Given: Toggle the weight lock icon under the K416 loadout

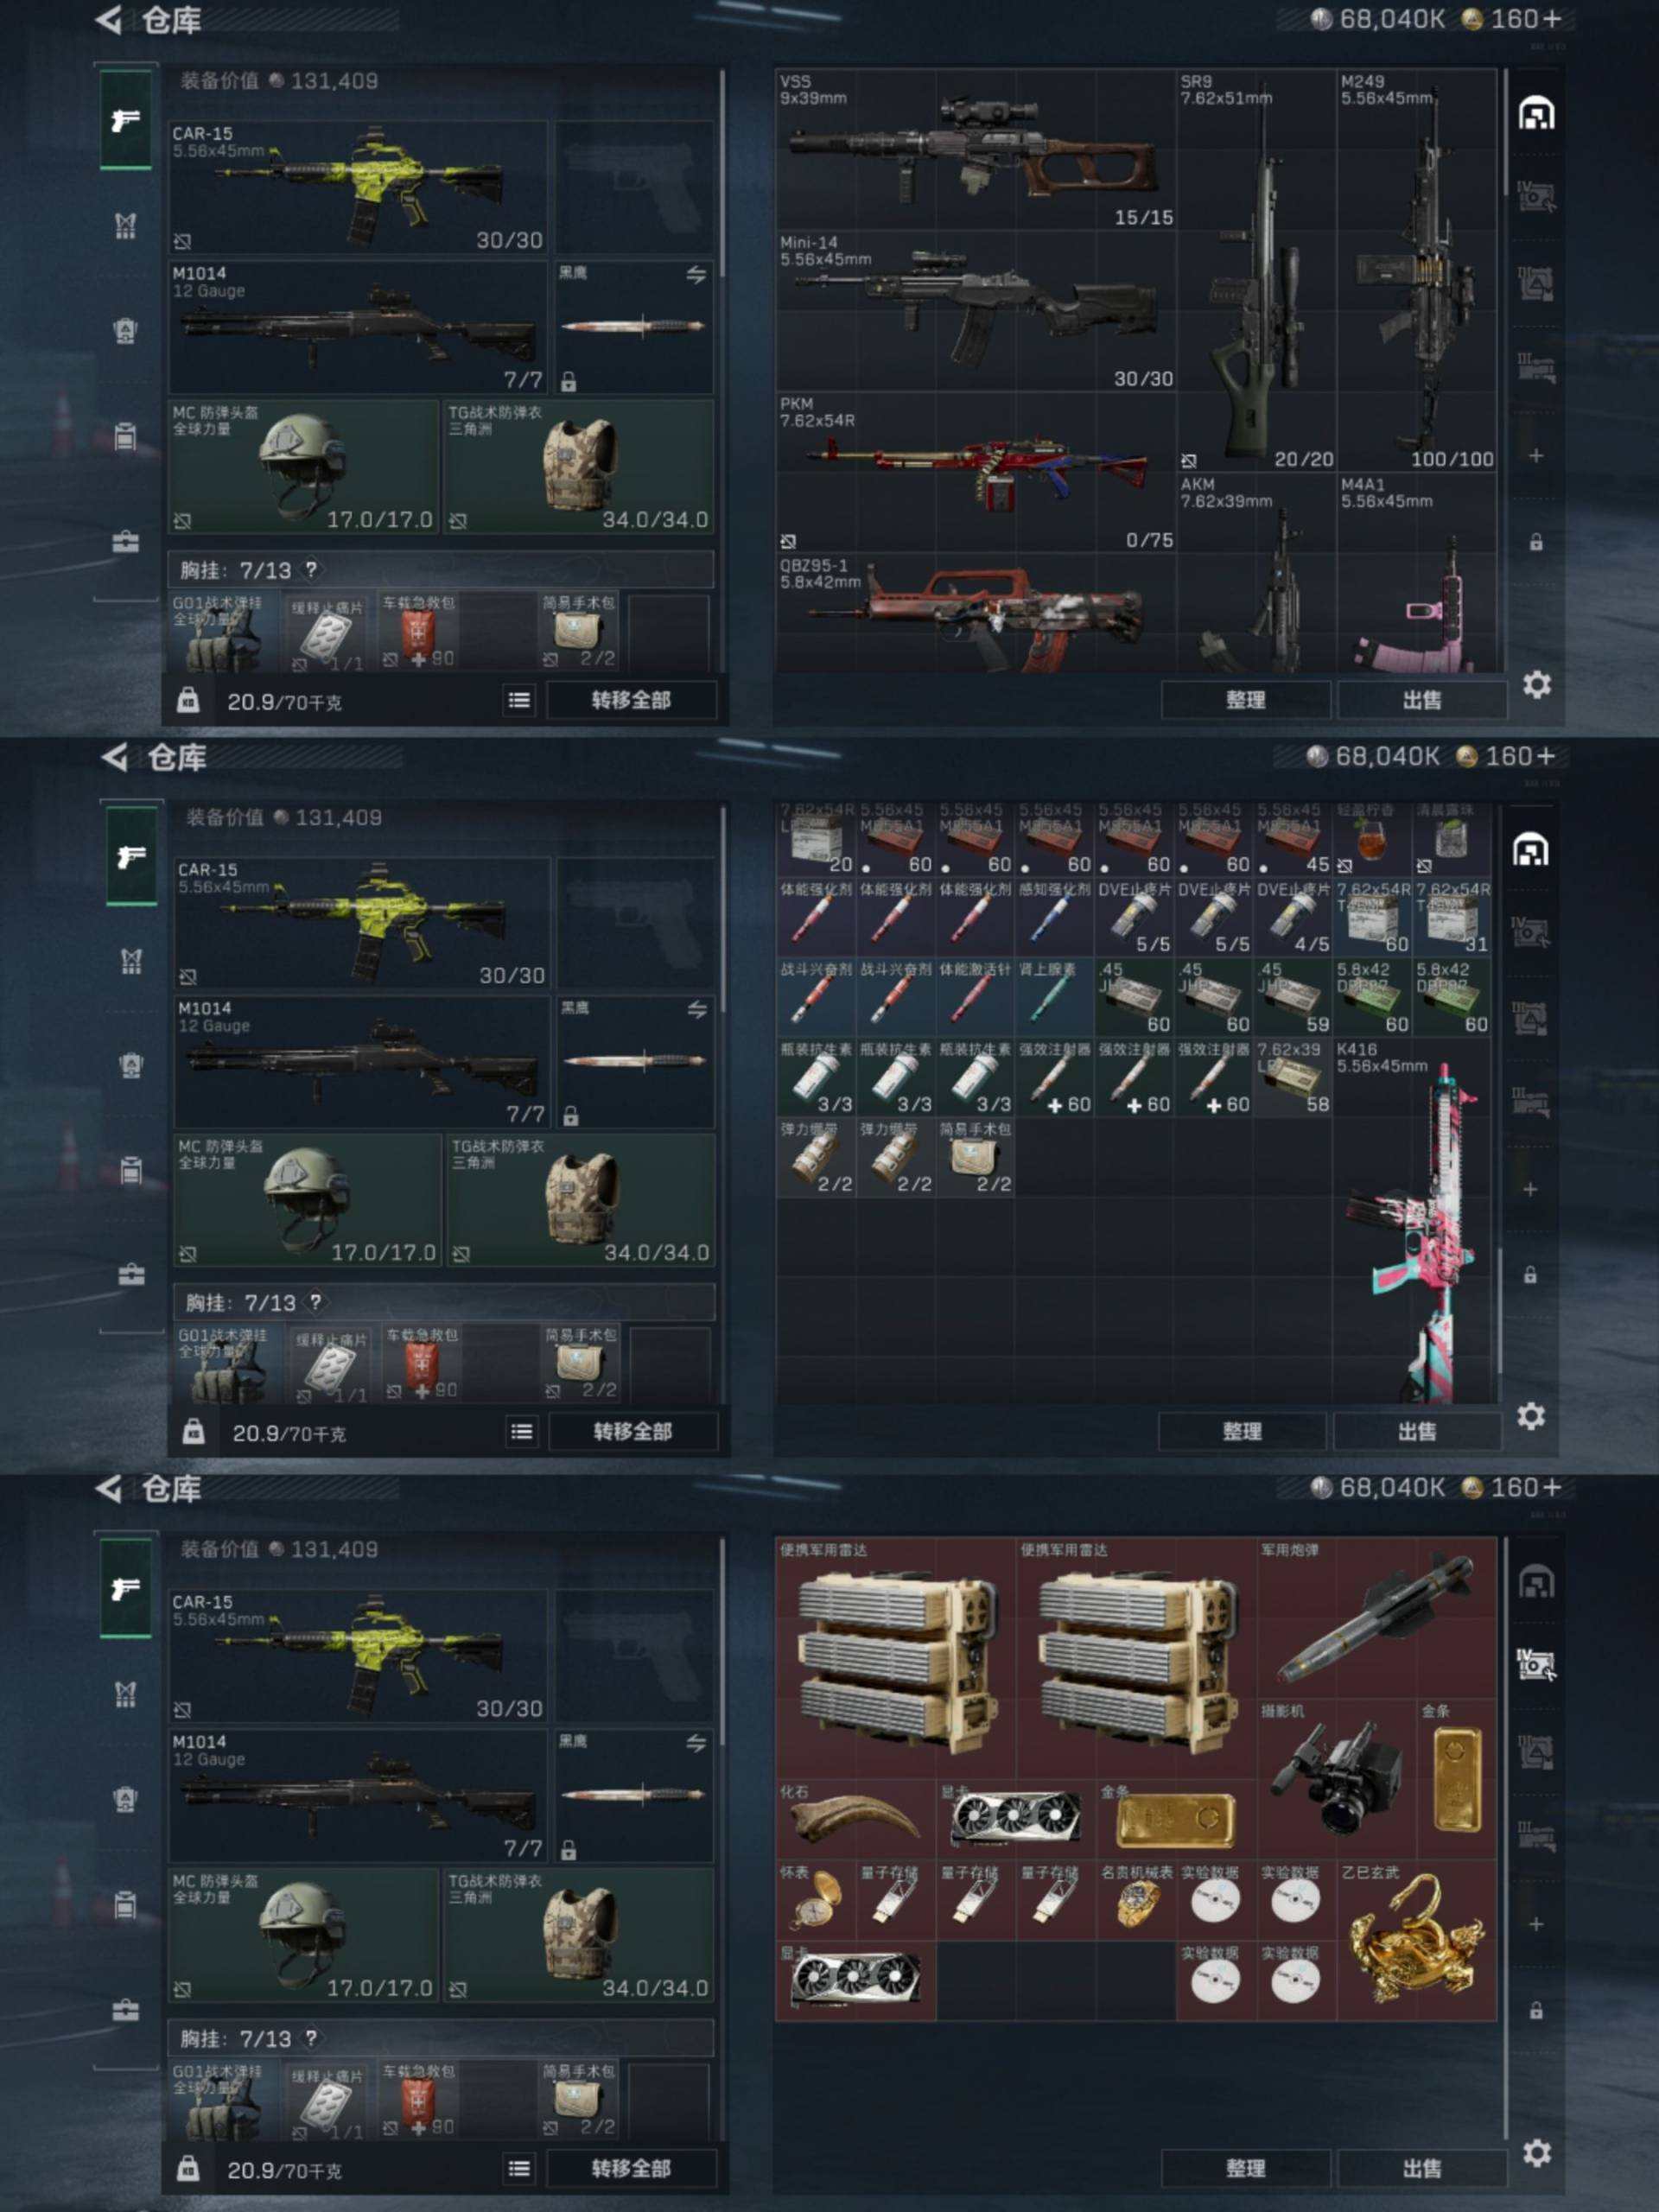Looking at the screenshot, I should point(193,1432).
